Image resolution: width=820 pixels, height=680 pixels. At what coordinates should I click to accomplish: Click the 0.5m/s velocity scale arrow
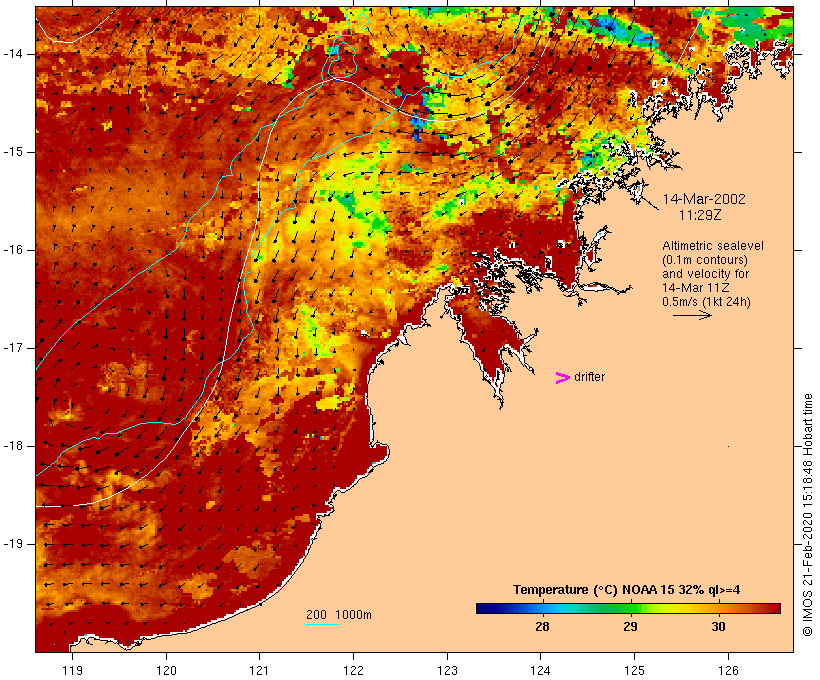click(x=692, y=315)
